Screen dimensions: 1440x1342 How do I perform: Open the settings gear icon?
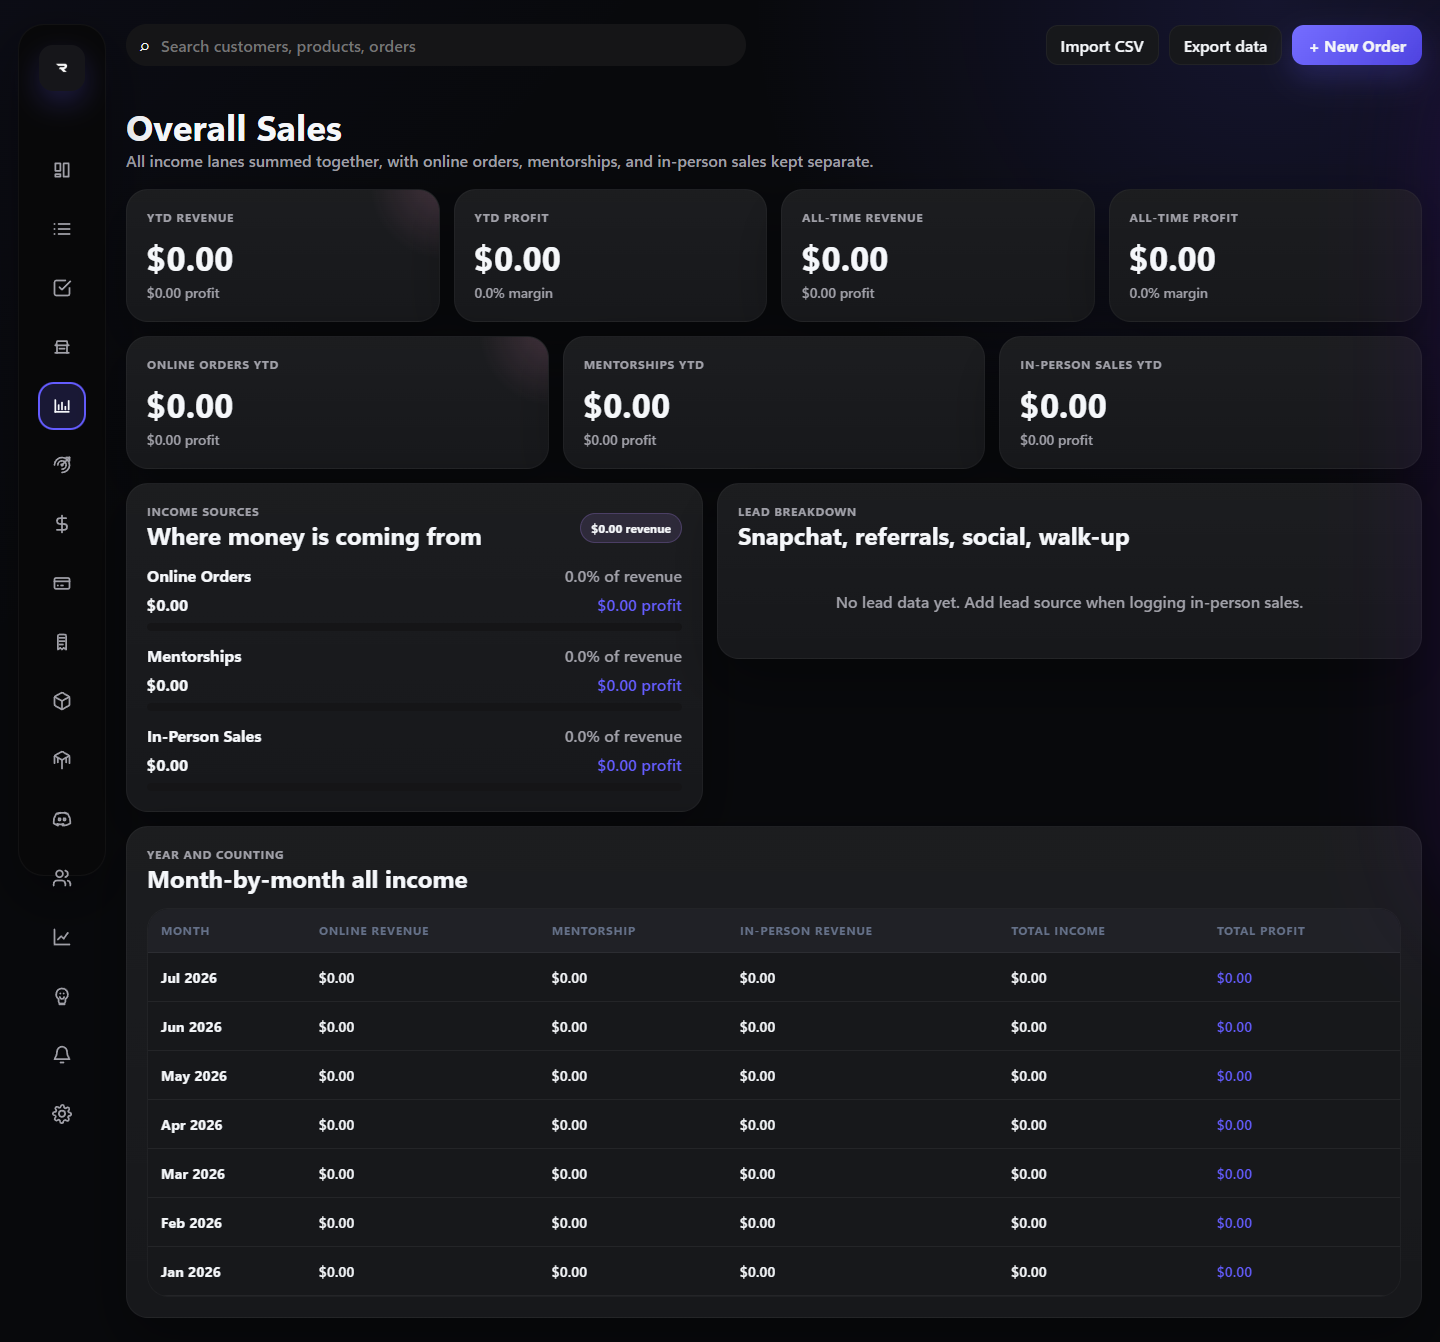[62, 1114]
